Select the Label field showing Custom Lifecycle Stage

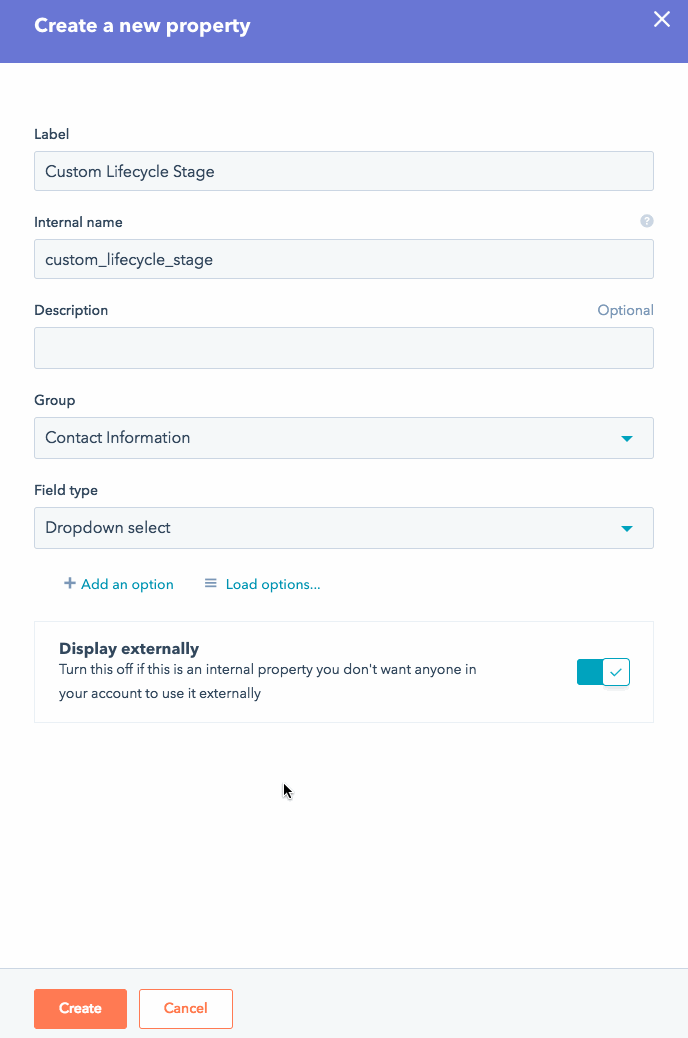click(344, 170)
